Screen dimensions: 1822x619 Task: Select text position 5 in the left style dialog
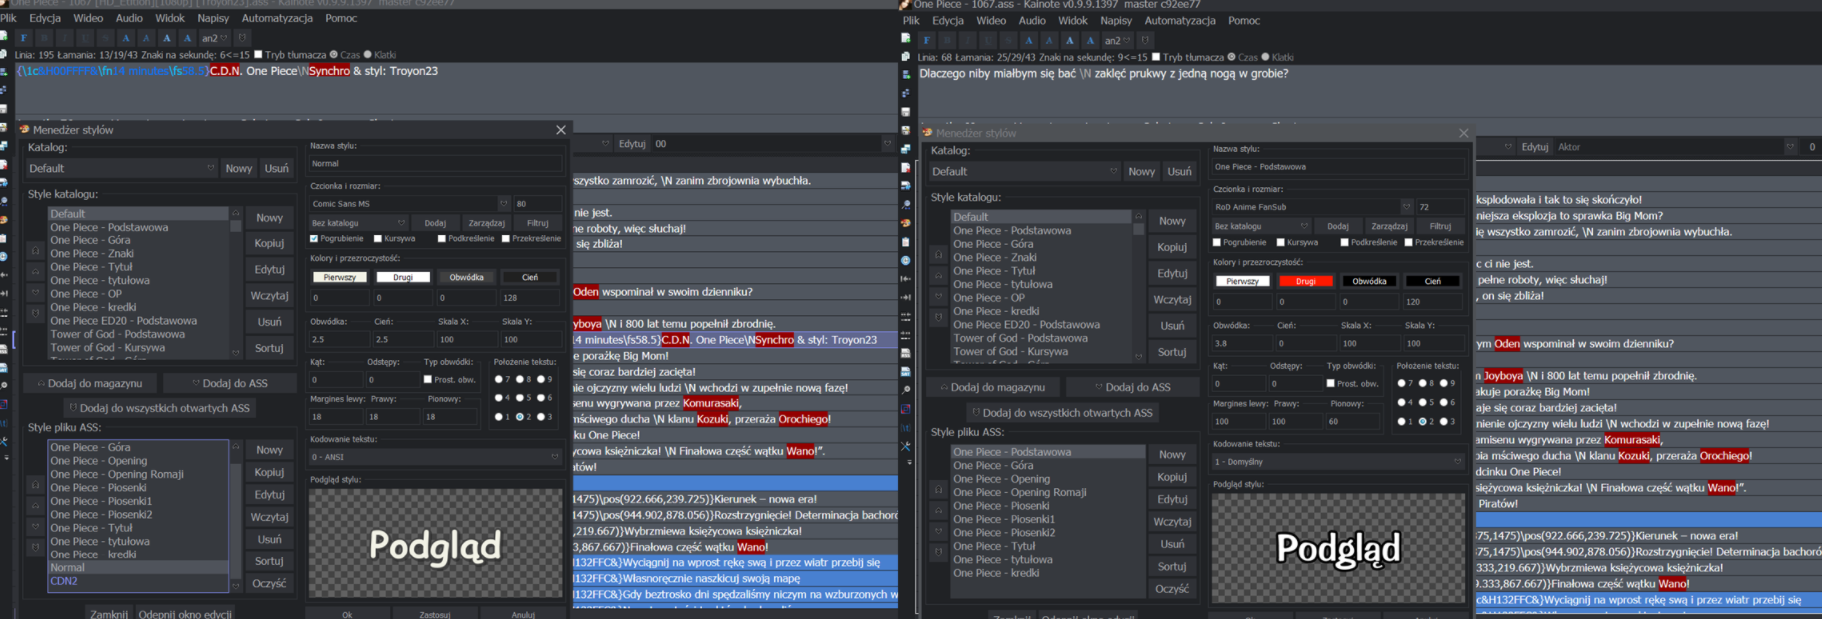click(520, 398)
